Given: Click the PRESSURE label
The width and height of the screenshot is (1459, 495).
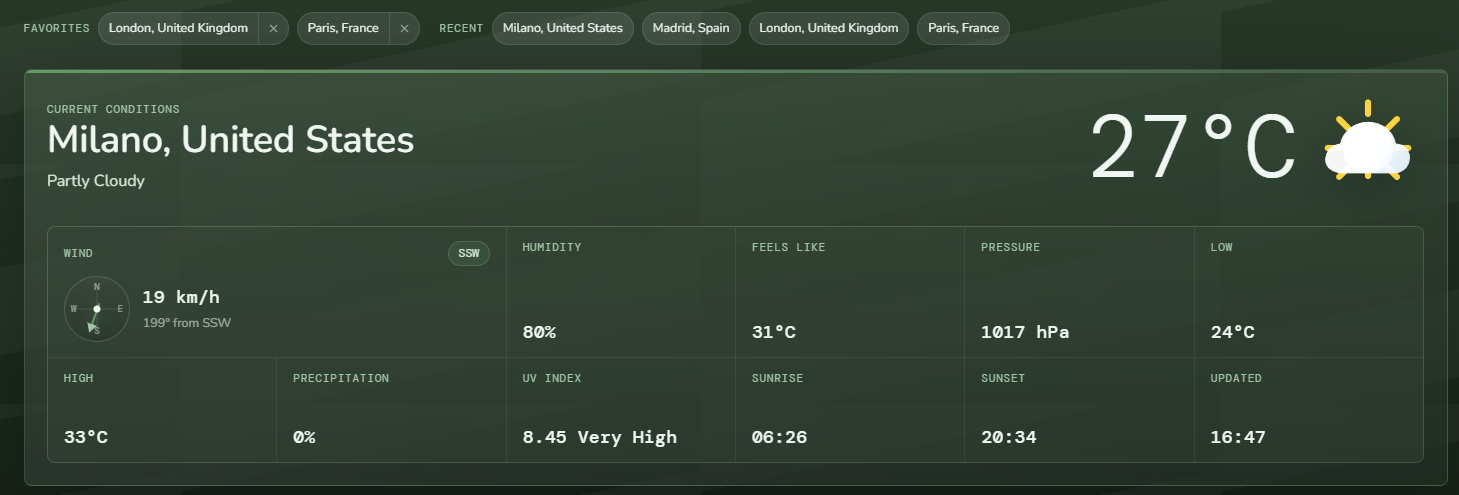Looking at the screenshot, I should [x=1010, y=247].
